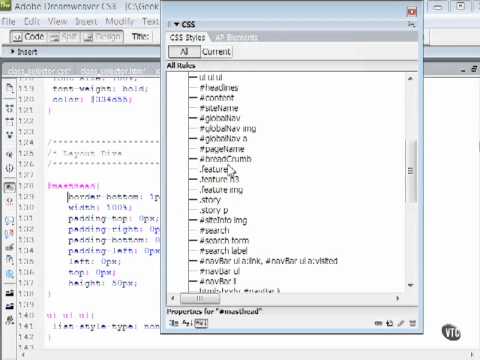Toggle Highlight Invalid Code icon

tap(10, 200)
